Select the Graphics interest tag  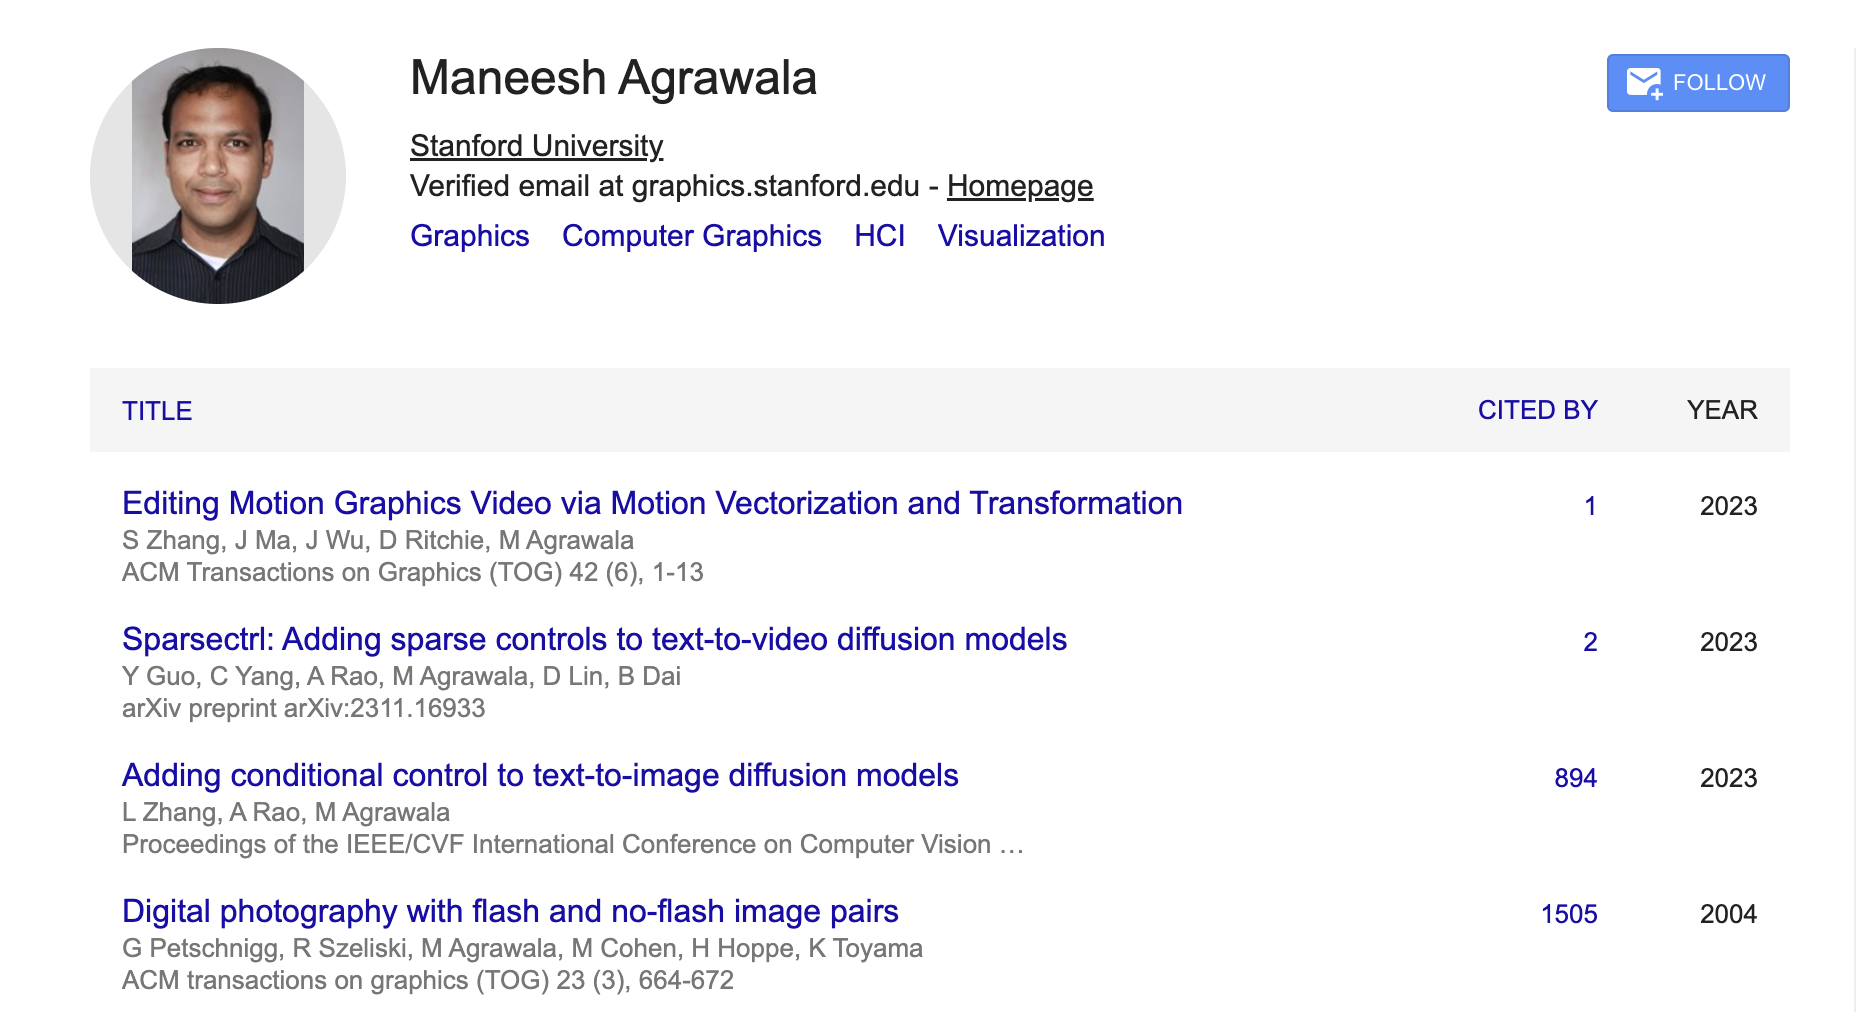tap(469, 236)
